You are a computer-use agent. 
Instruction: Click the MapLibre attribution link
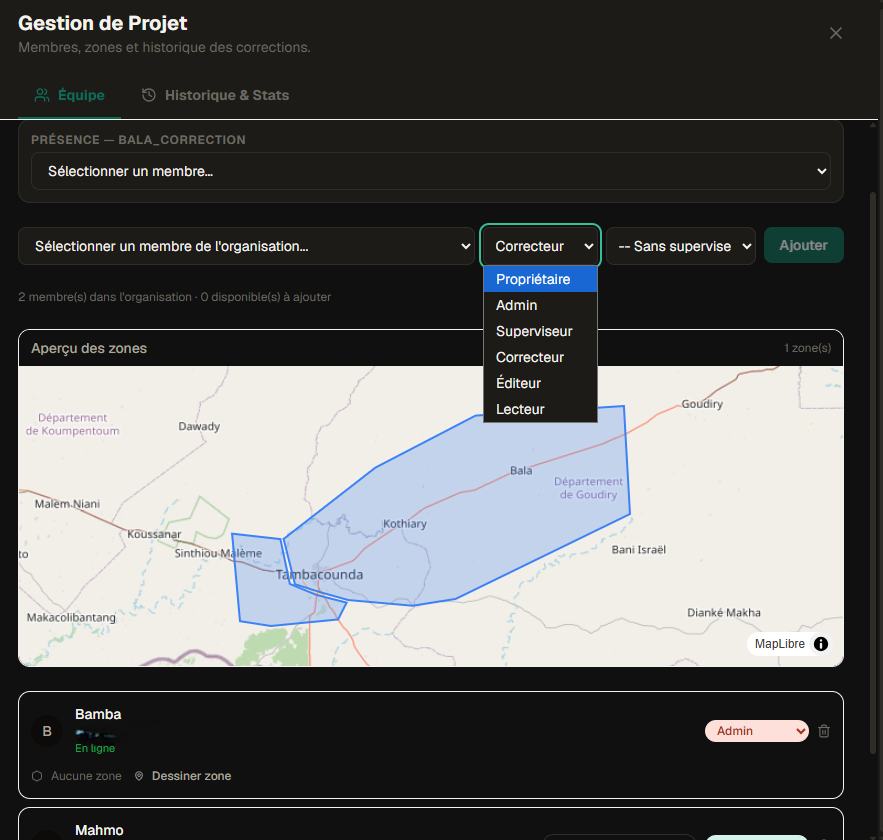click(x=779, y=644)
